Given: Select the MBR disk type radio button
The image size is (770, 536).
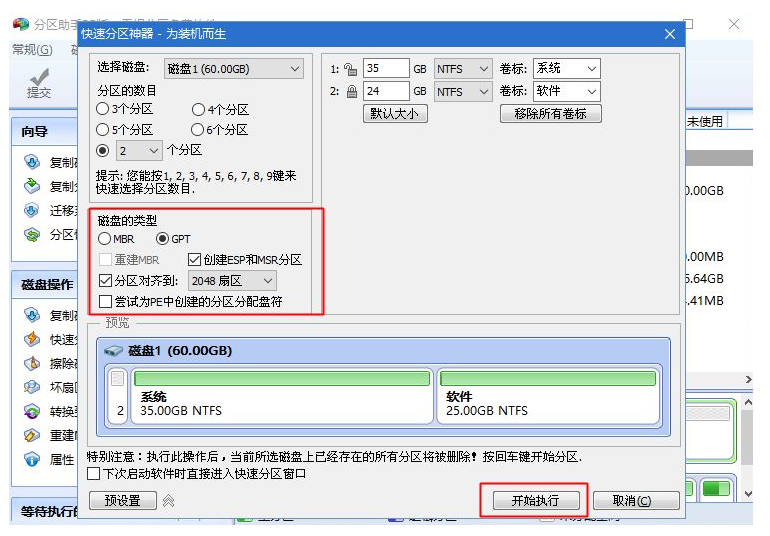Looking at the screenshot, I should tap(105, 239).
